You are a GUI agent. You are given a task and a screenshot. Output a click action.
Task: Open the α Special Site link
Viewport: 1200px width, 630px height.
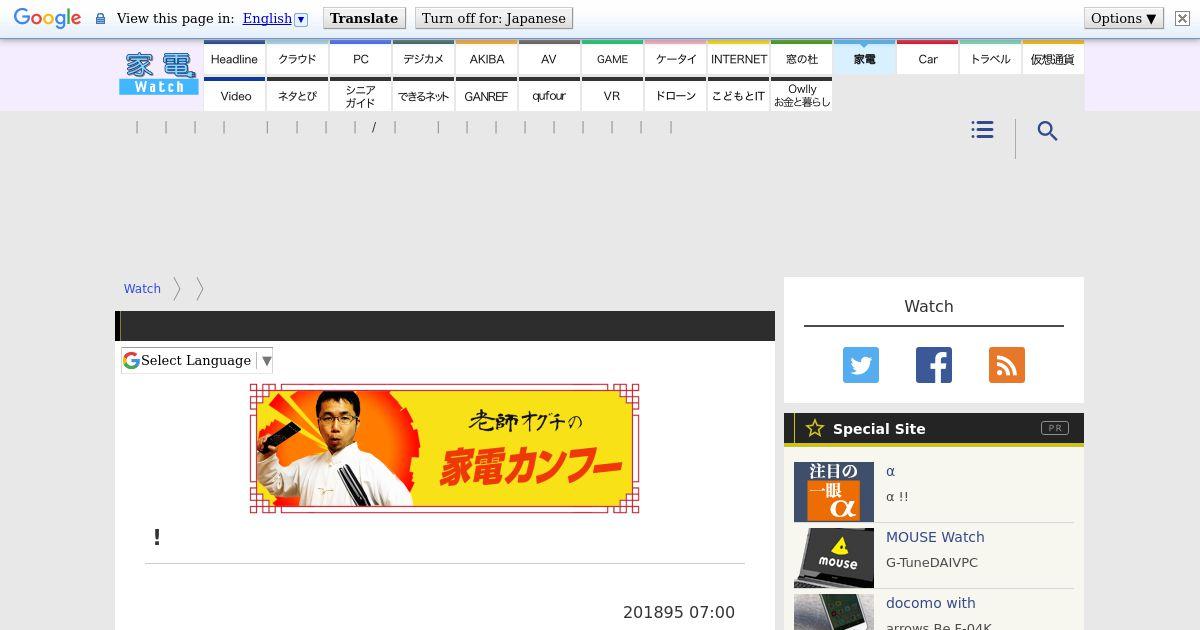[x=890, y=471]
